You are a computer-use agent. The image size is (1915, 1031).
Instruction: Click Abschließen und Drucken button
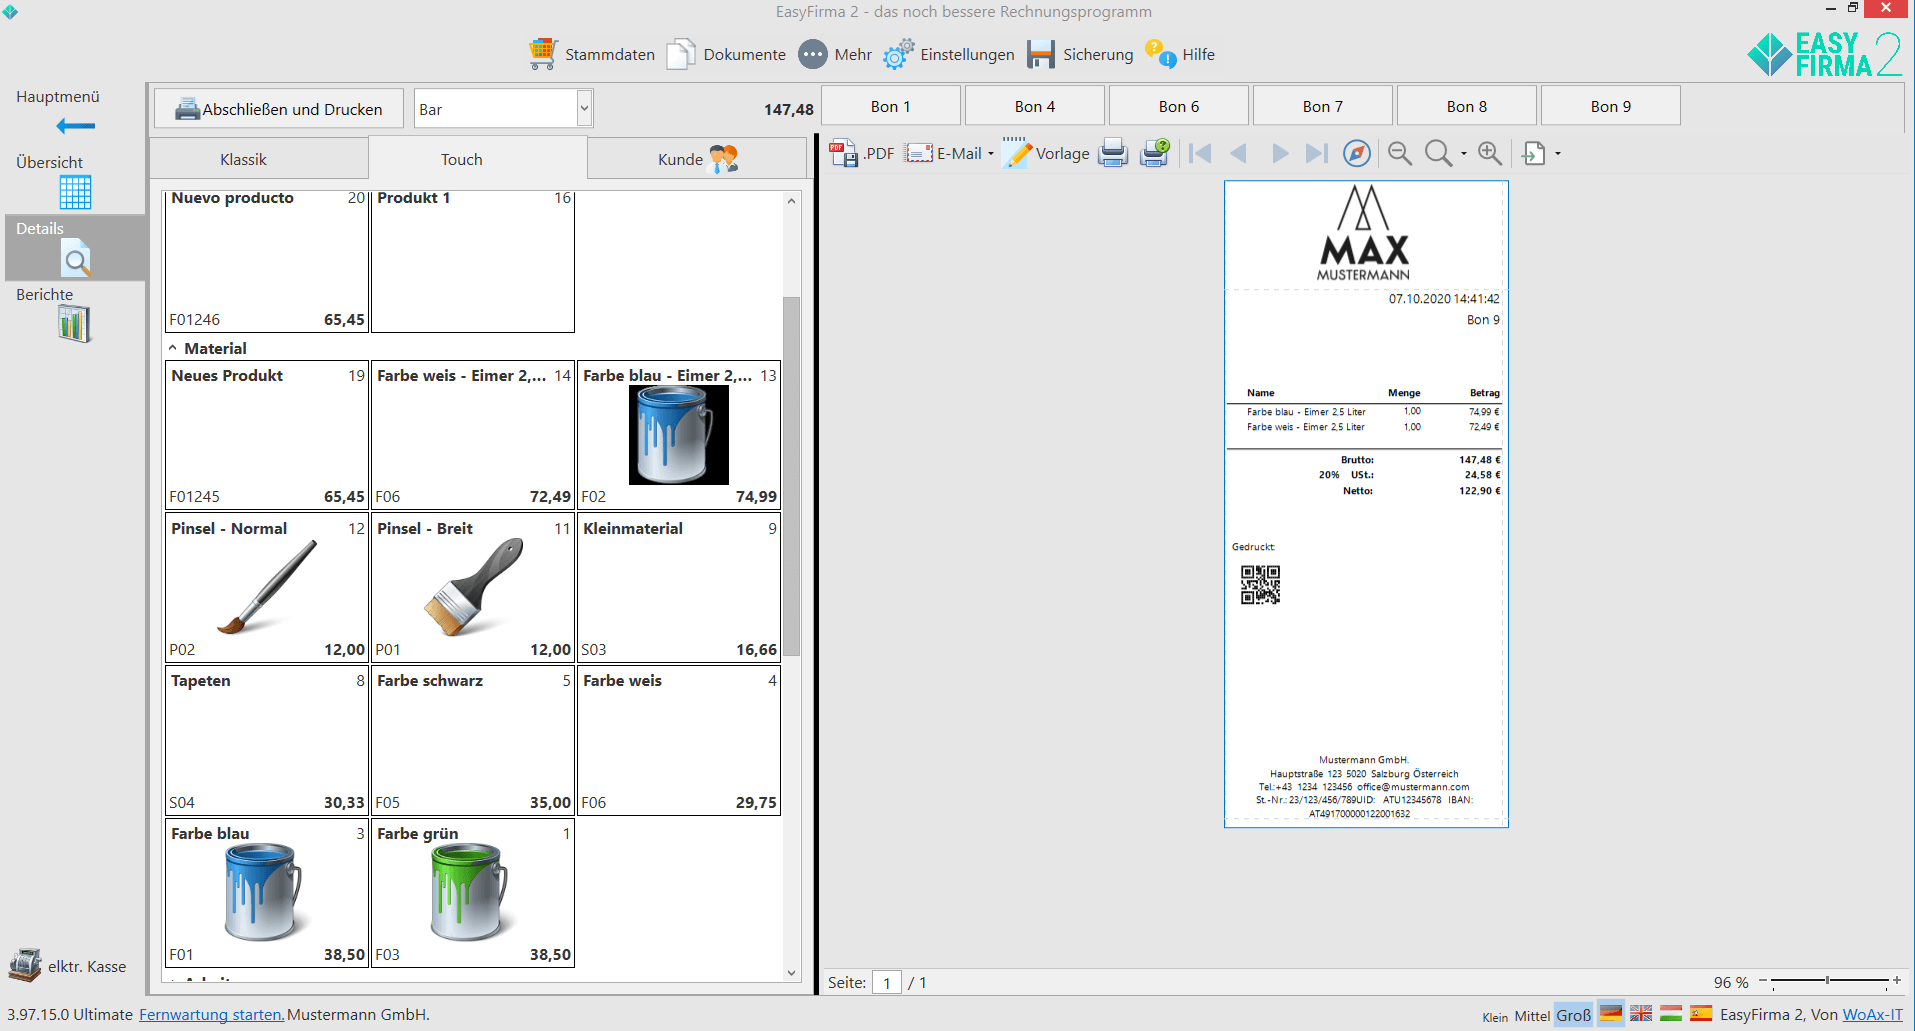[279, 108]
